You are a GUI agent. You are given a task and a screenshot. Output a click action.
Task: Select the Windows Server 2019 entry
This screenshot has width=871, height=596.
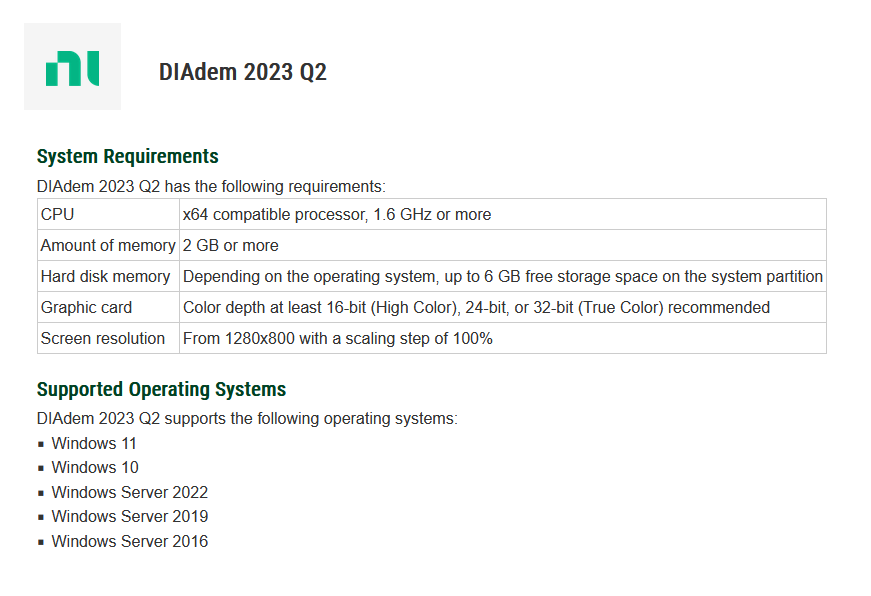(130, 516)
